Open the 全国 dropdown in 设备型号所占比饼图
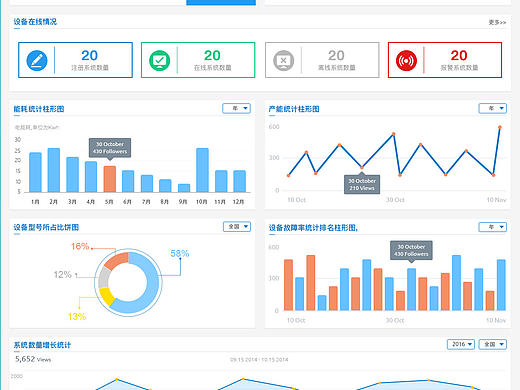Viewport: 520px width, 390px height. pos(237,227)
